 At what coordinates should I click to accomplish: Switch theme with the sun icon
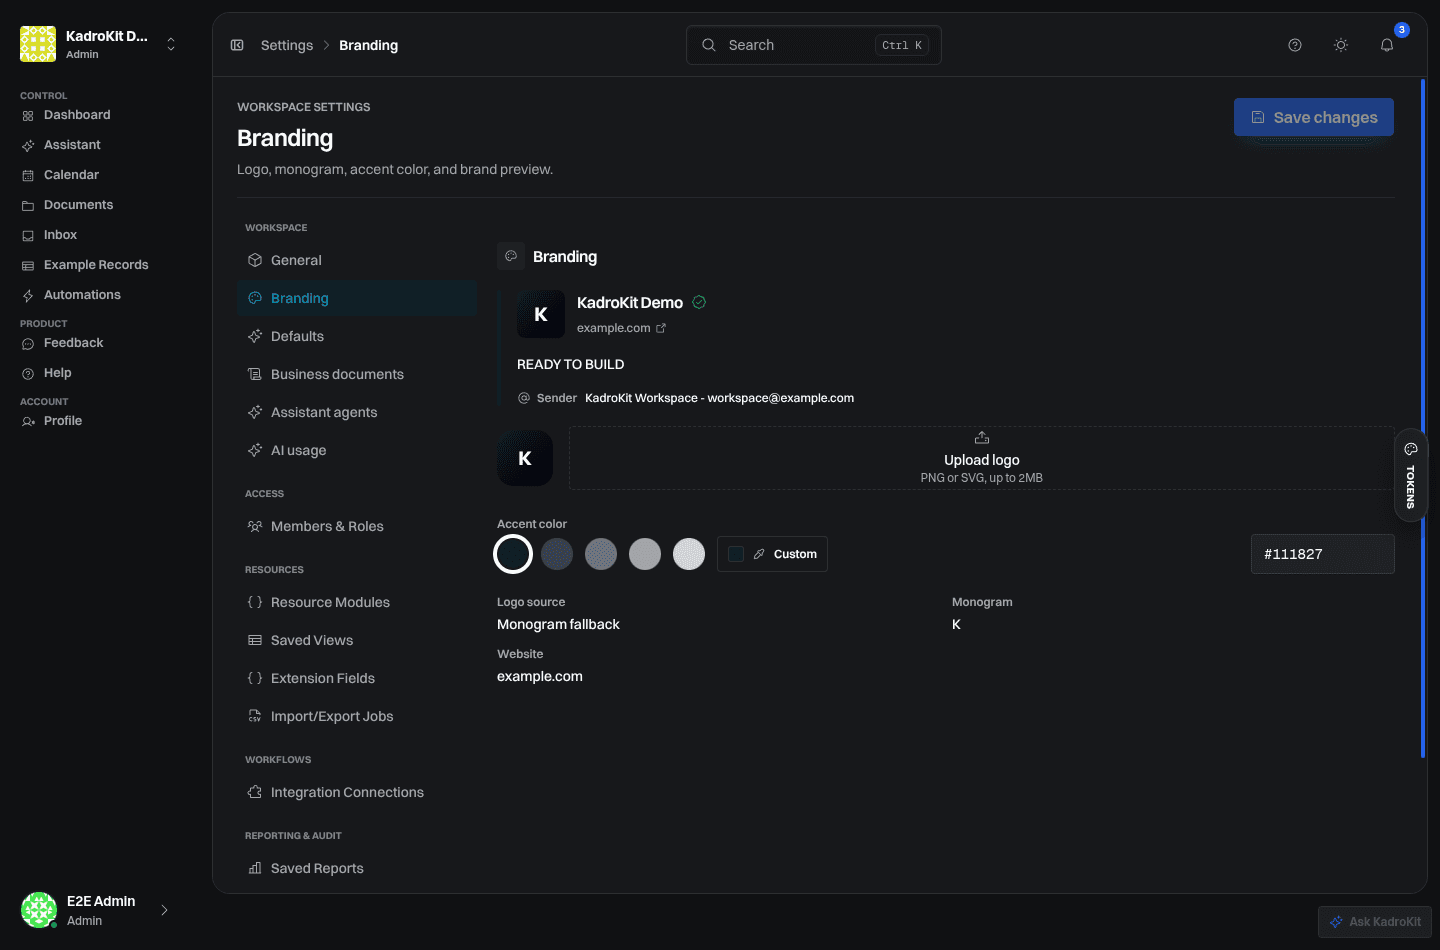point(1341,45)
